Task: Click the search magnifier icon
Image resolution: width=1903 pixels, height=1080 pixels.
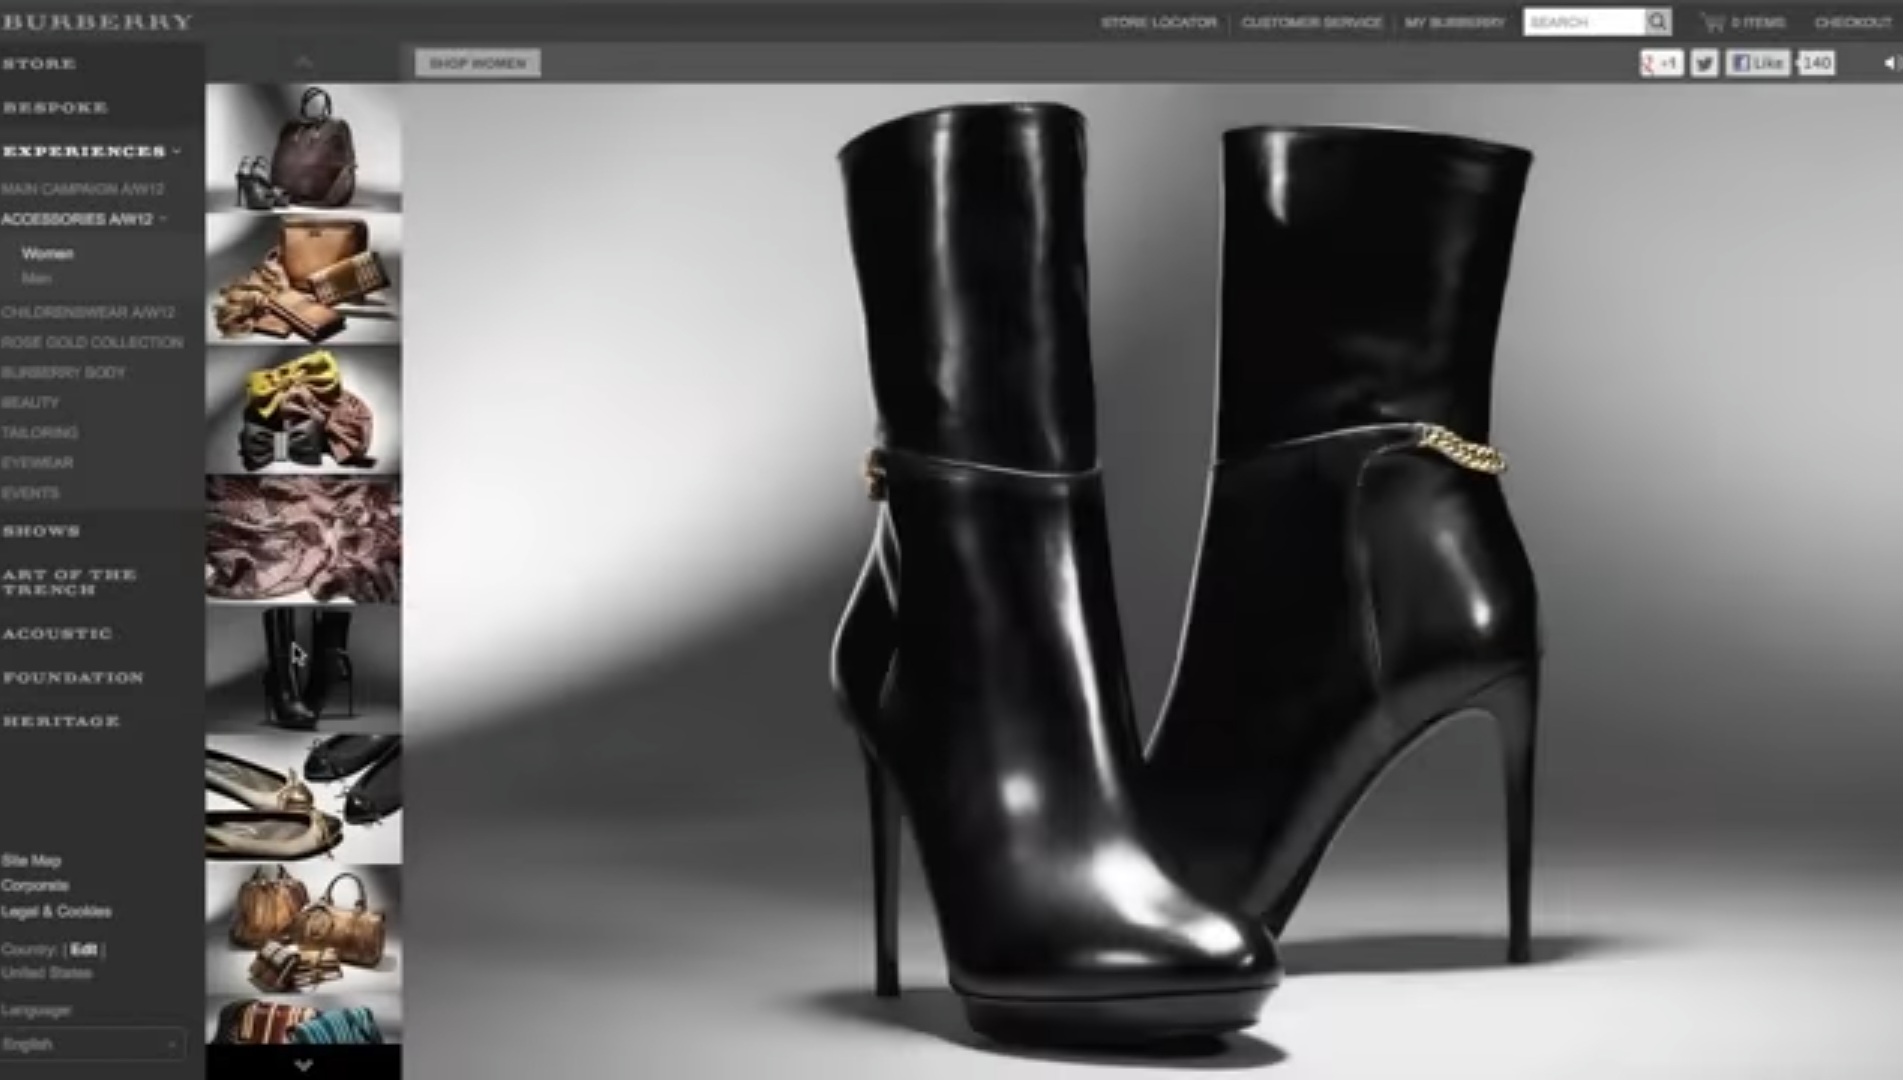Action: pos(1657,22)
